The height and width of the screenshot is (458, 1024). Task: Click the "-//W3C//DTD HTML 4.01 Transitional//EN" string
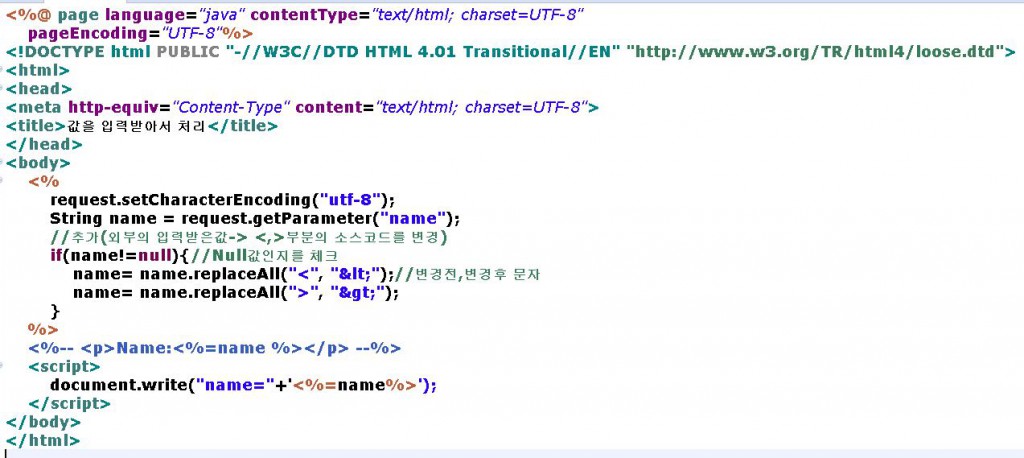[x=422, y=52]
